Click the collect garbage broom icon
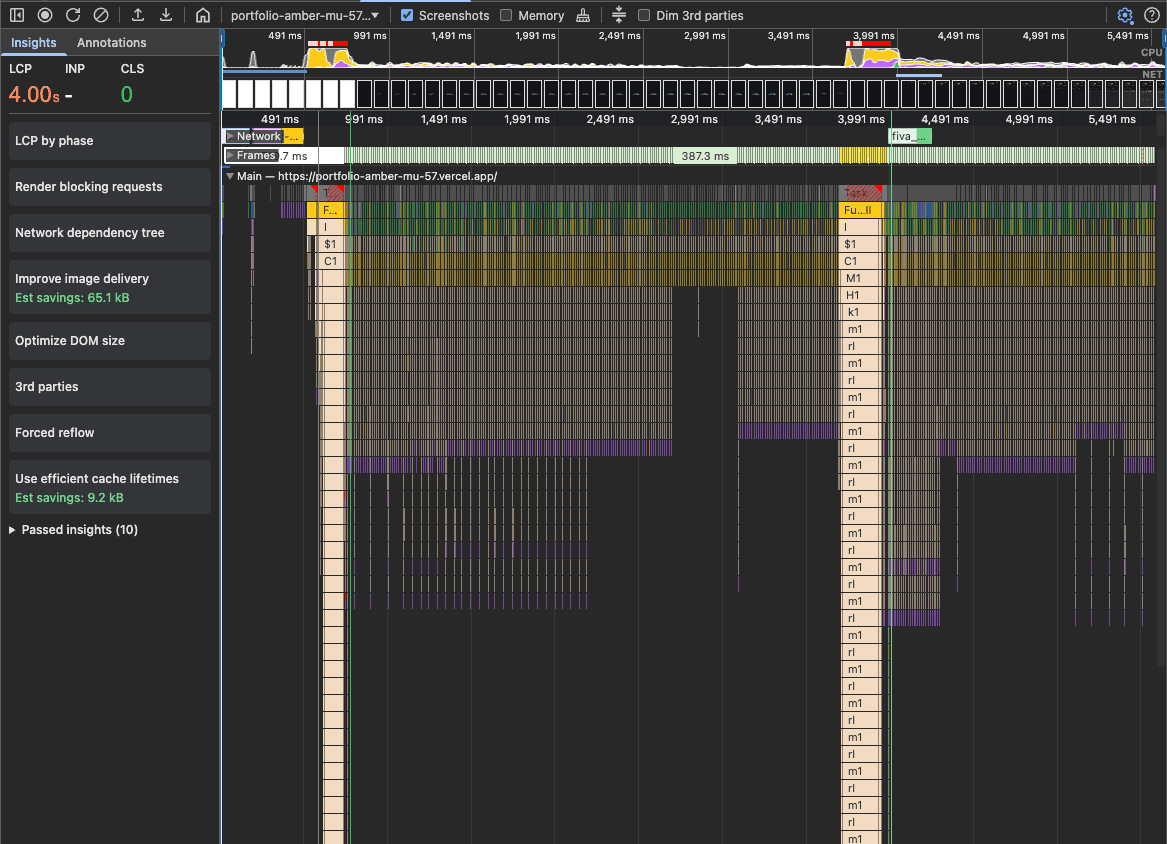 pos(583,15)
